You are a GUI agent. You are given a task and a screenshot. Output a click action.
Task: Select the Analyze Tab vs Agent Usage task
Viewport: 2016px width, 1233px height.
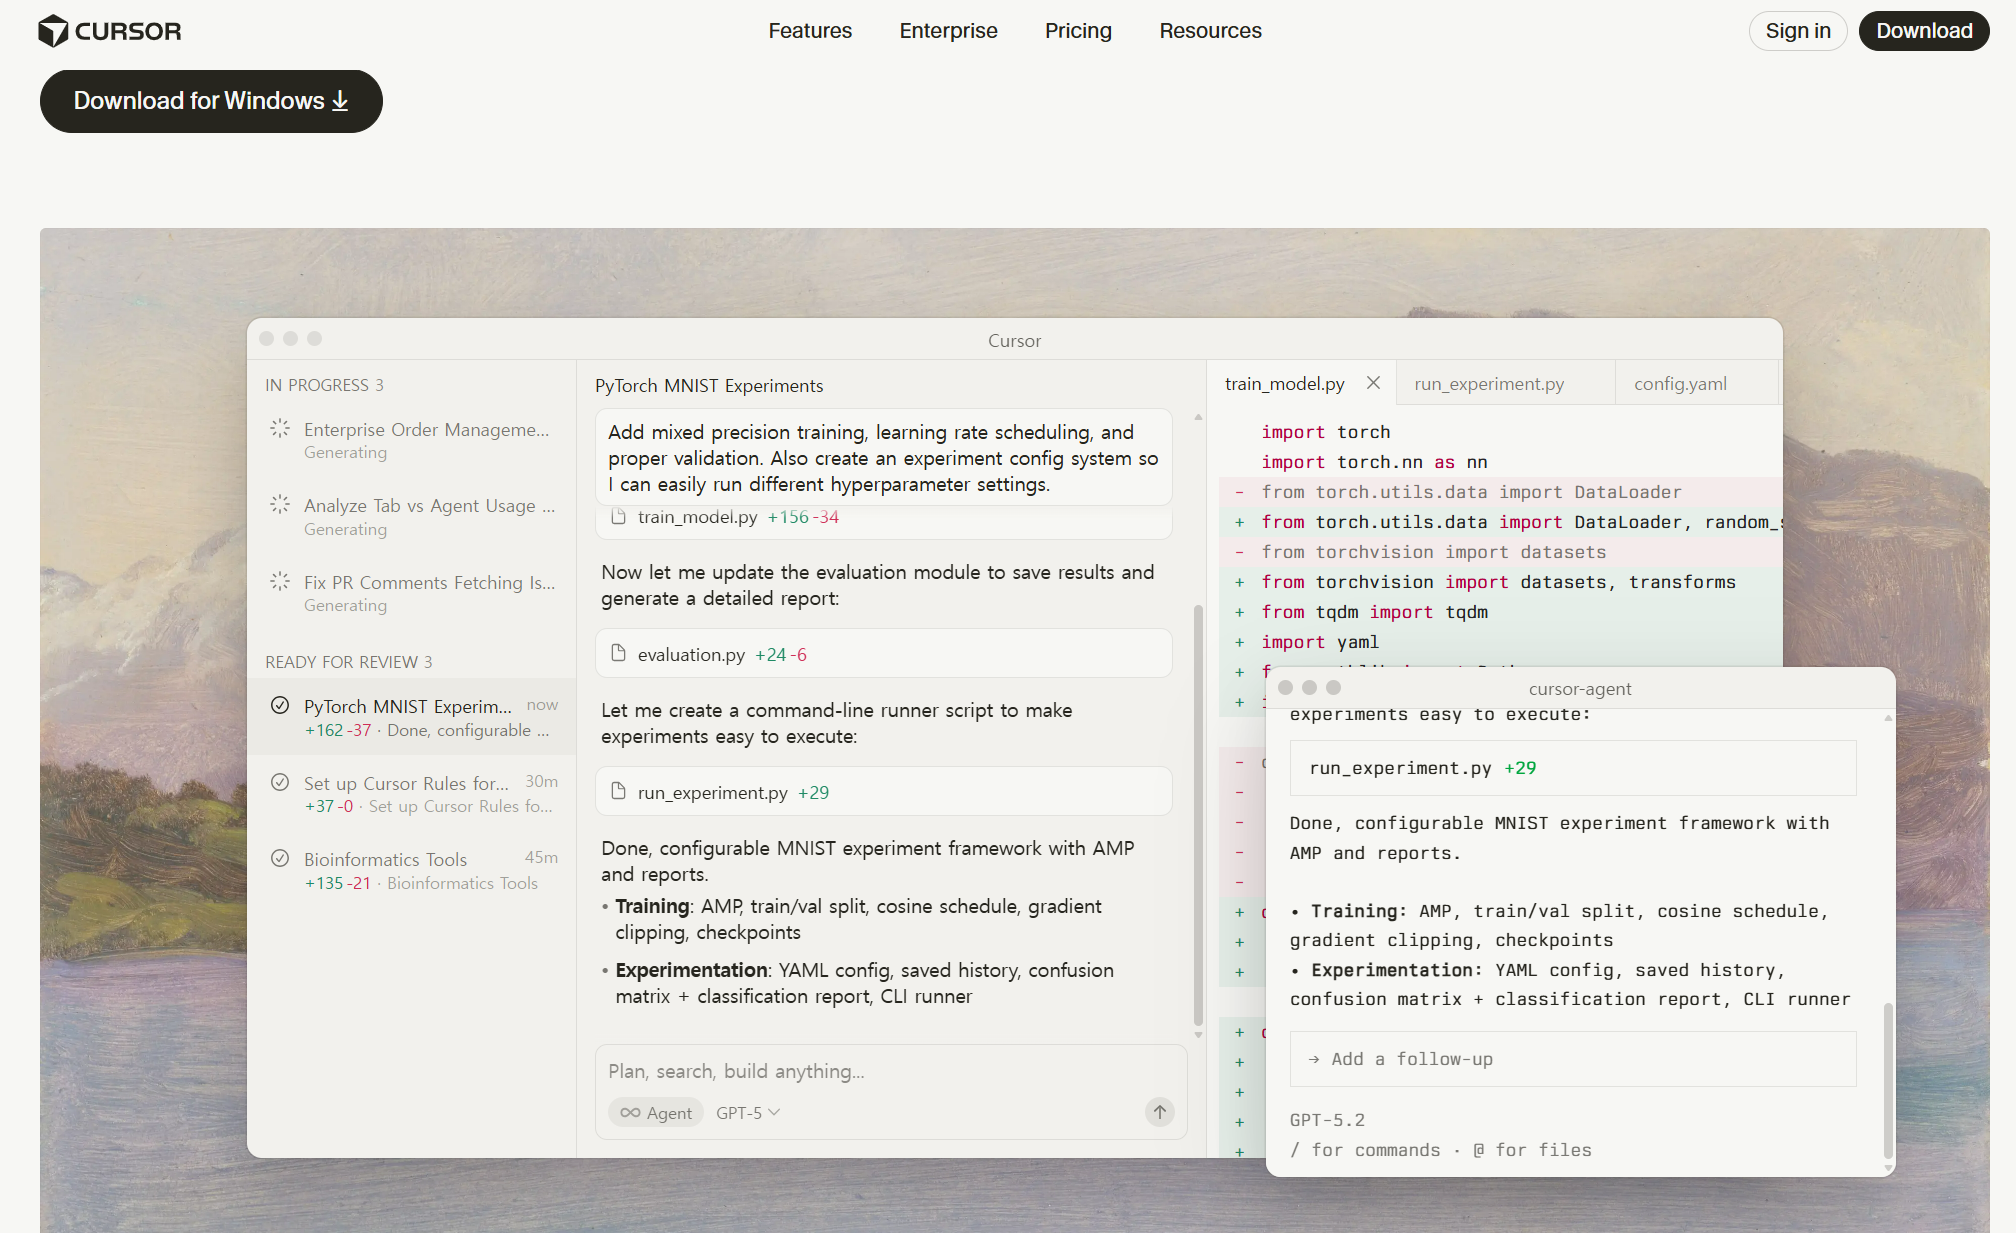point(412,517)
